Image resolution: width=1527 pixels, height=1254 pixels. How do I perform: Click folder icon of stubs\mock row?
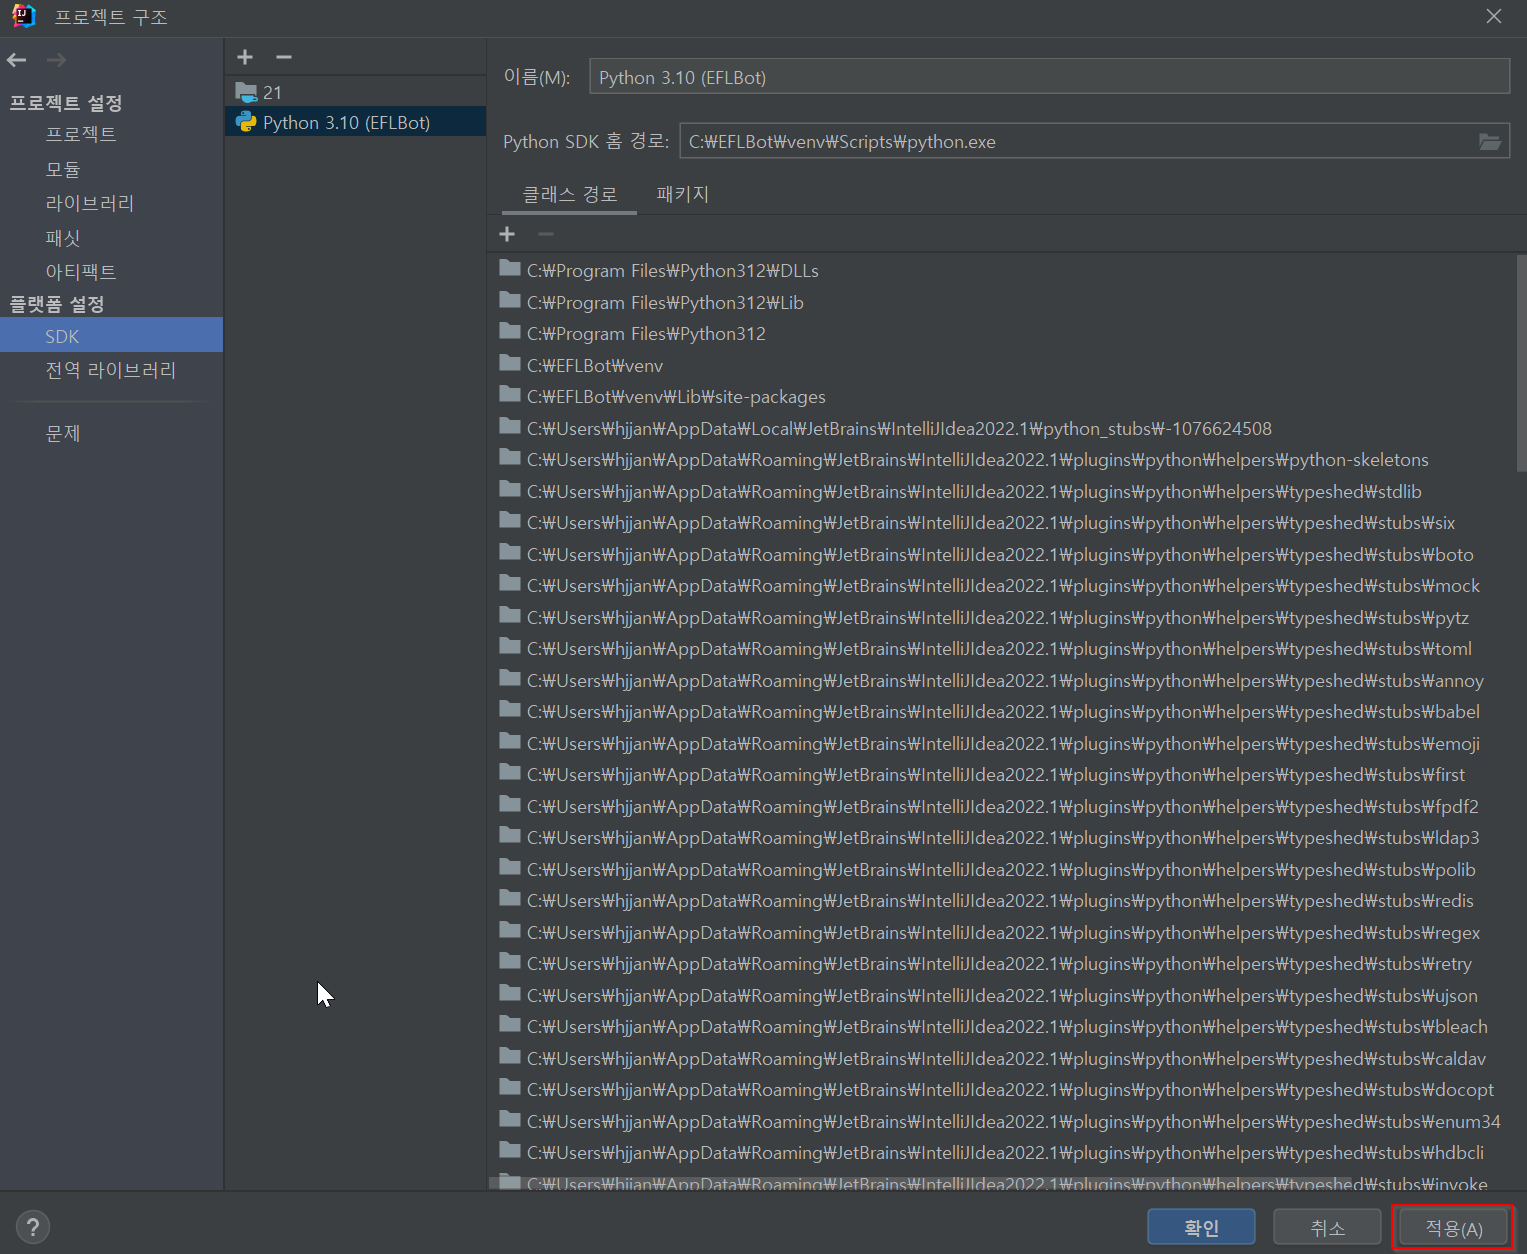click(510, 584)
